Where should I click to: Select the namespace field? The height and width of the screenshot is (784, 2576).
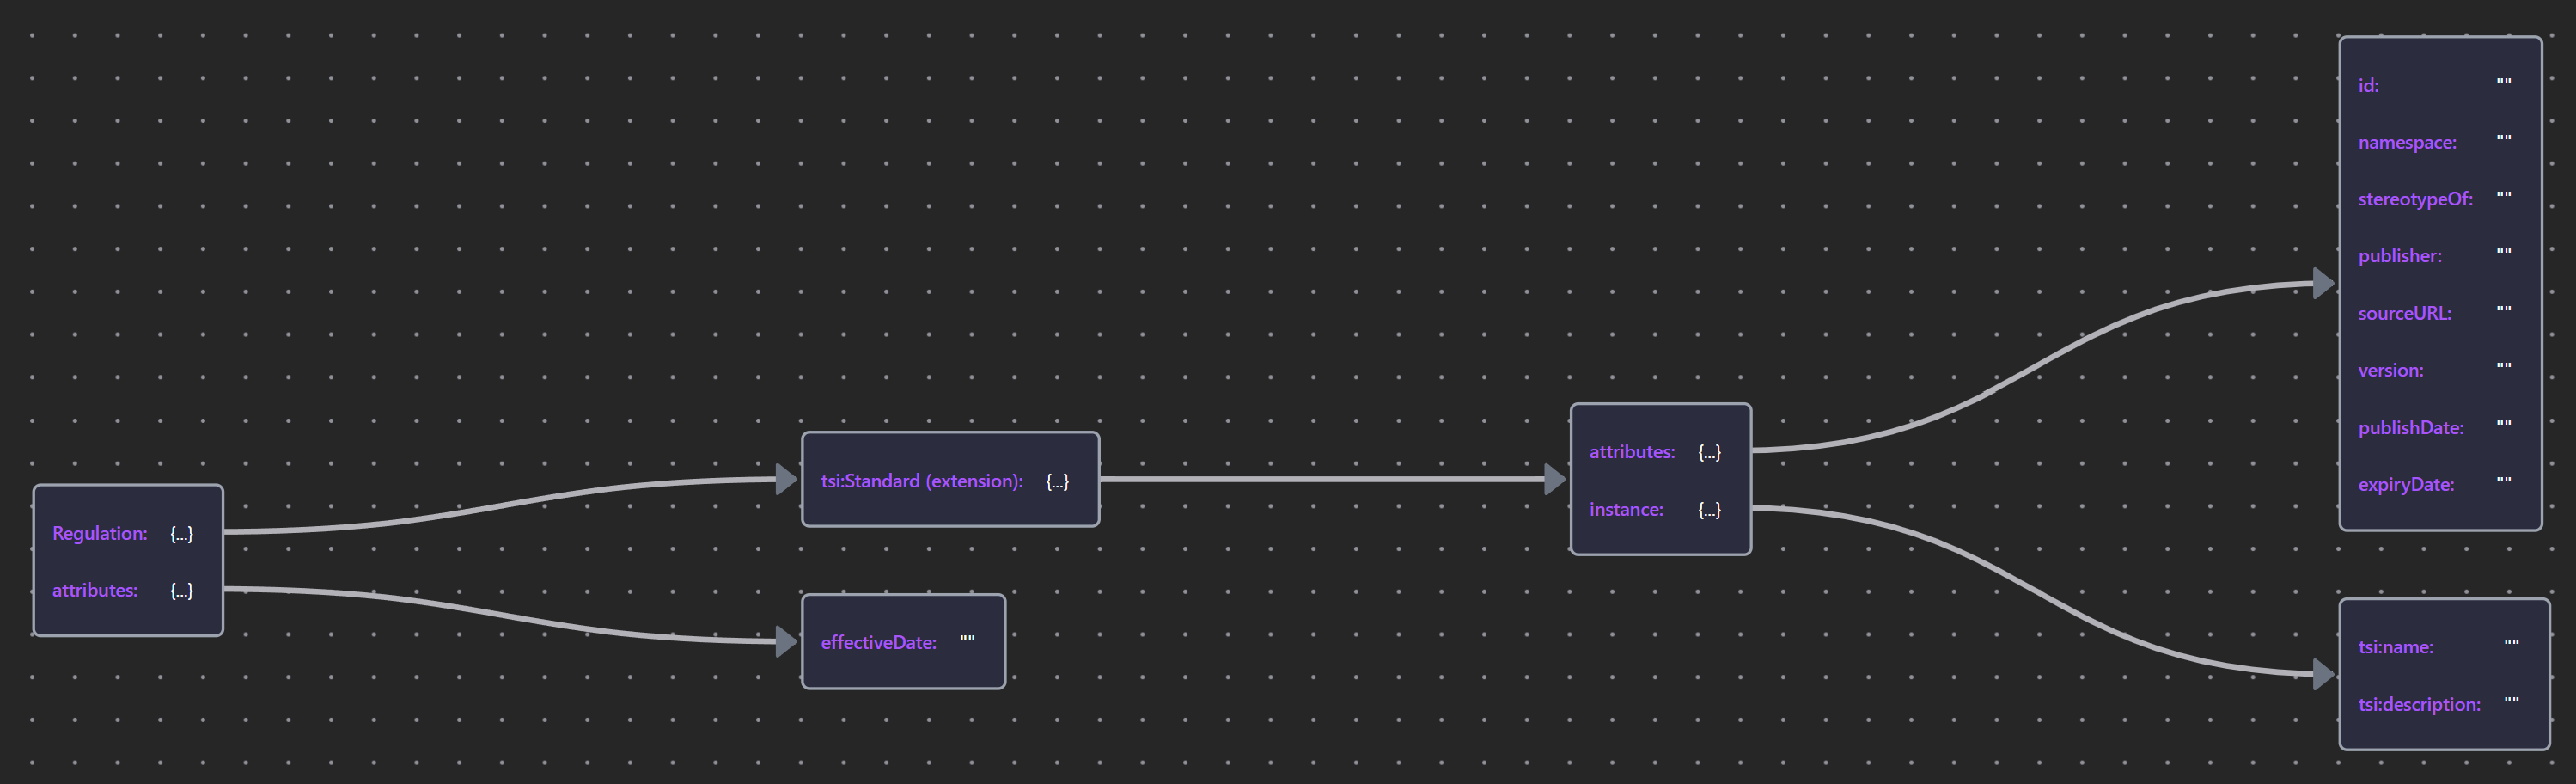pyautogui.click(x=2407, y=143)
